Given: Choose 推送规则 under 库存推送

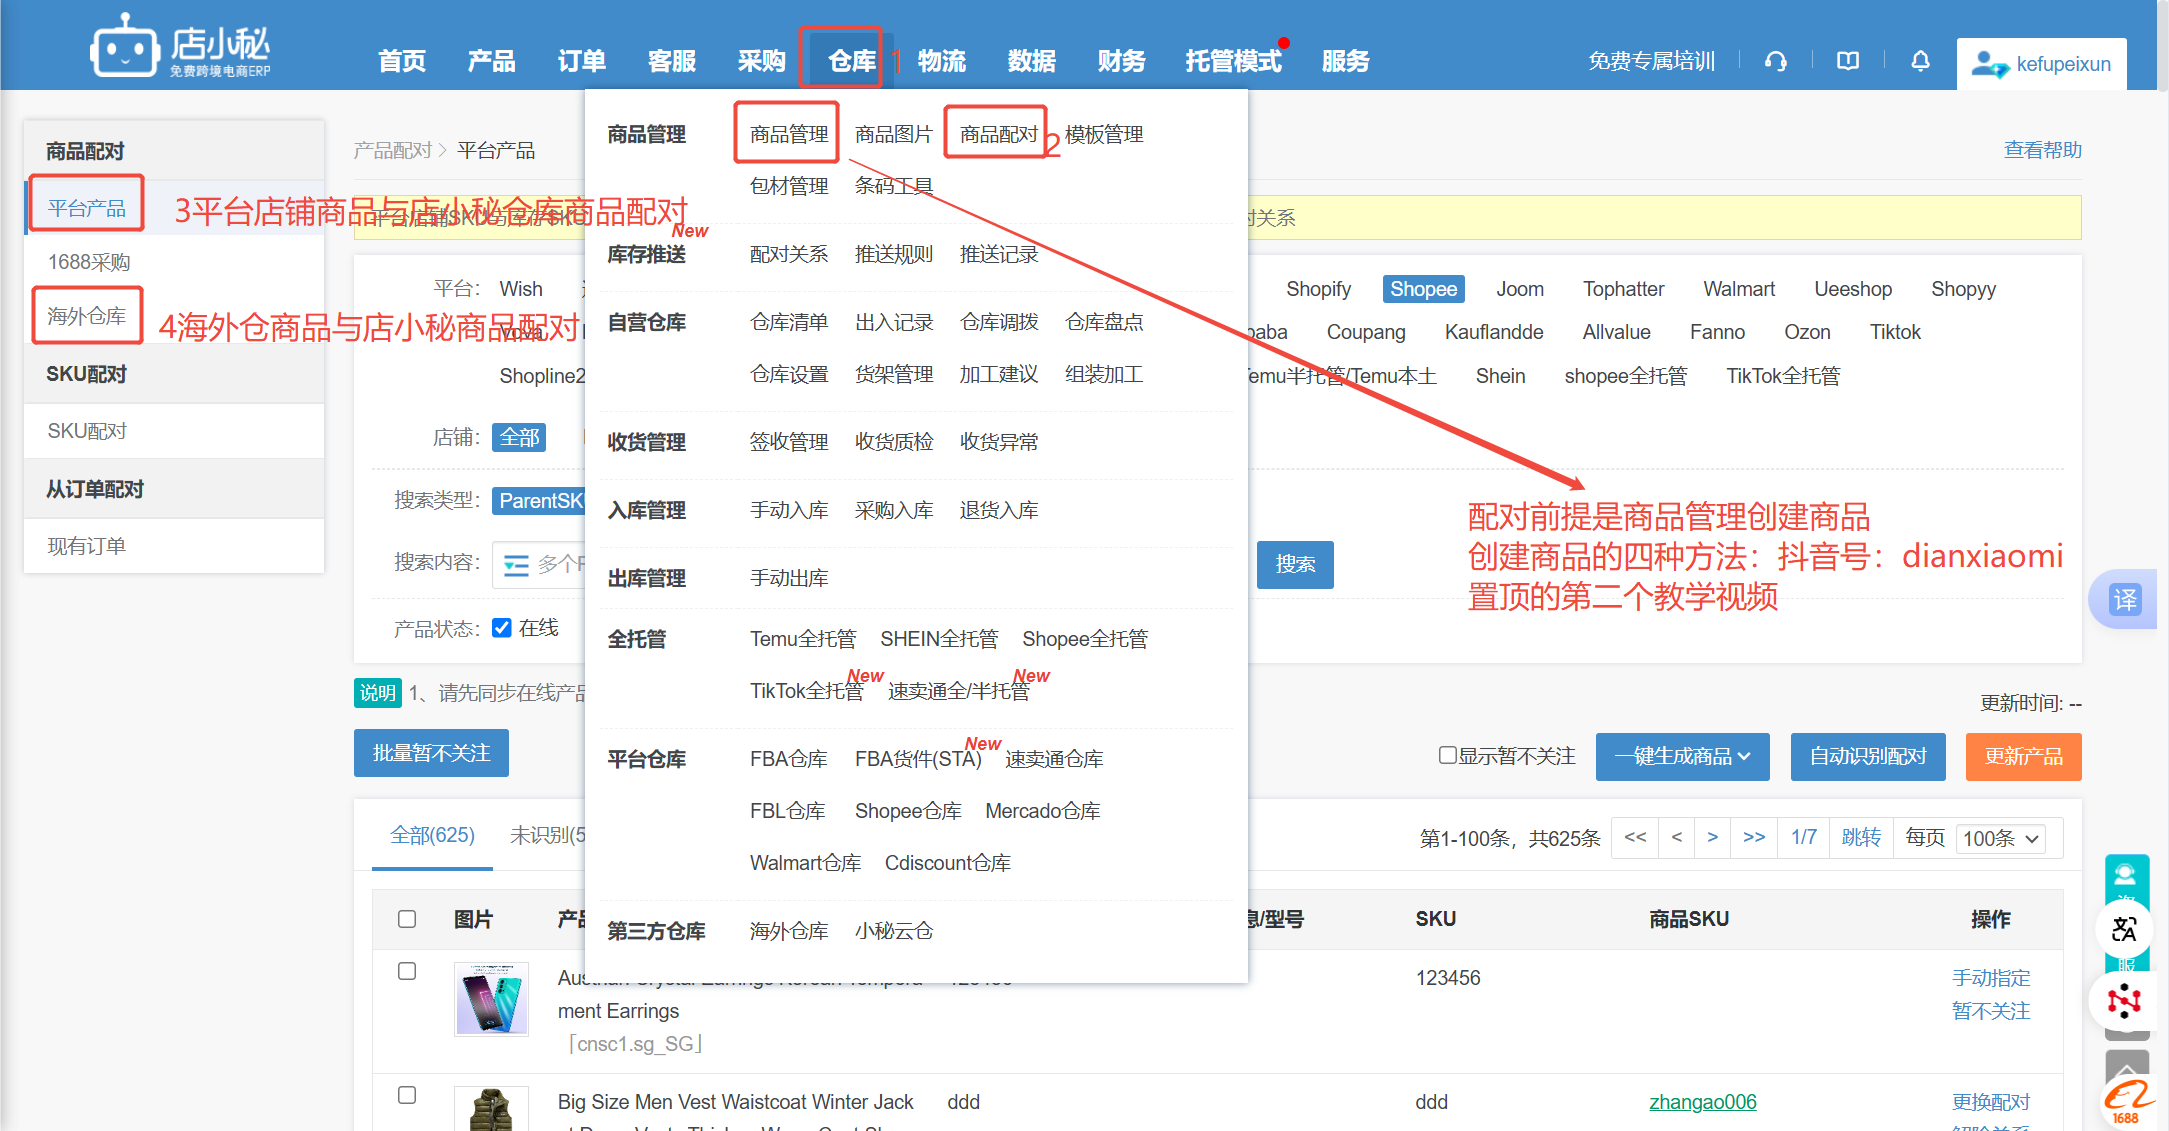Looking at the screenshot, I should (894, 254).
